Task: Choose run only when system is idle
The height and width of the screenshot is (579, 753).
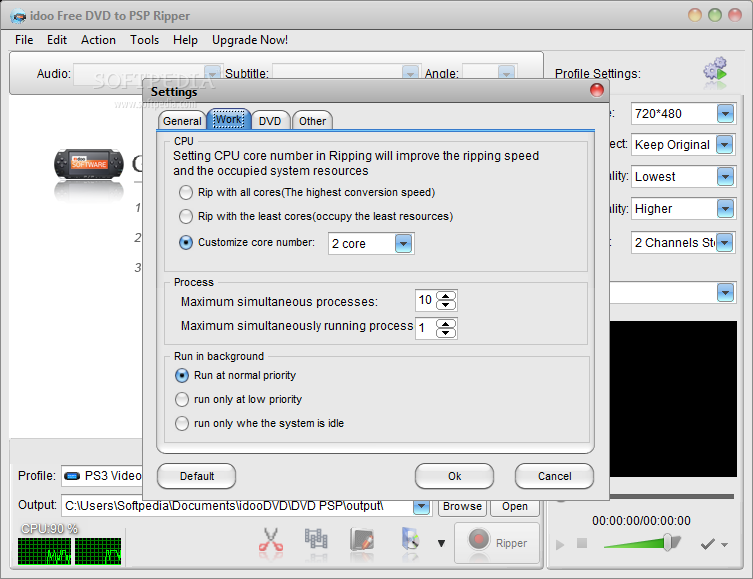Action: pos(182,423)
